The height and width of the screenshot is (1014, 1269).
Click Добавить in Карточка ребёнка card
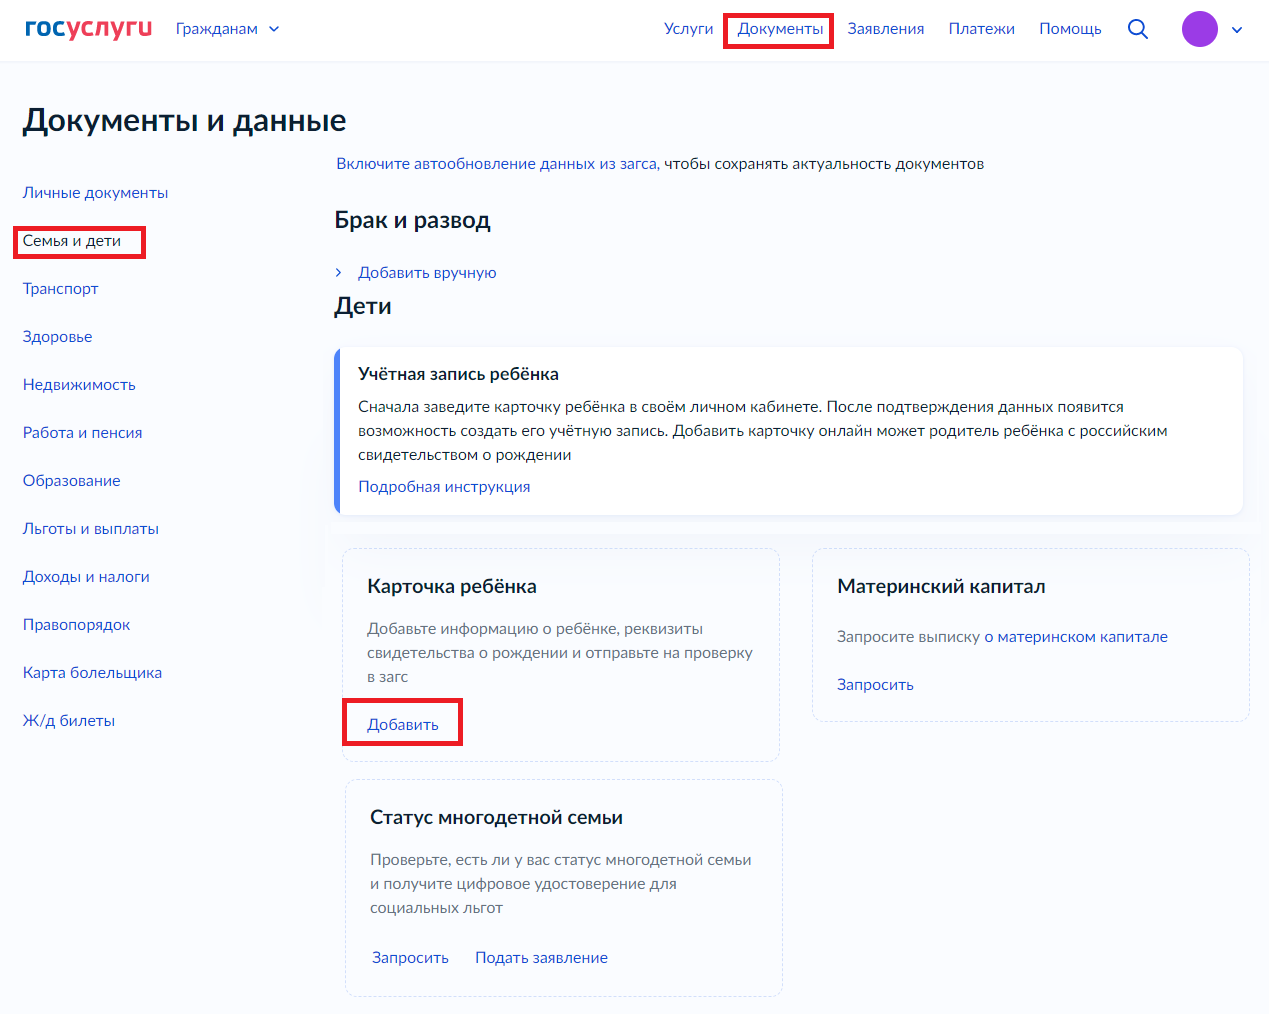(402, 725)
